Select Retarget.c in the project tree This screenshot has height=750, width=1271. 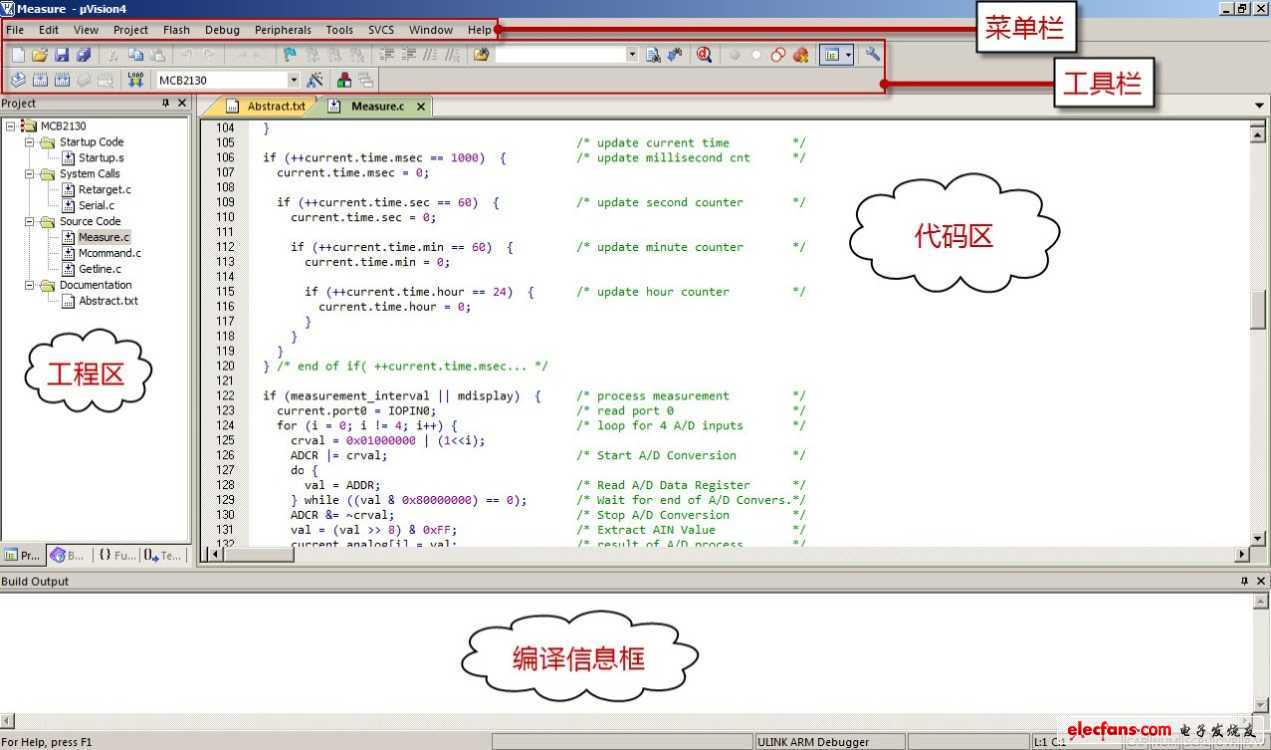tap(105, 190)
